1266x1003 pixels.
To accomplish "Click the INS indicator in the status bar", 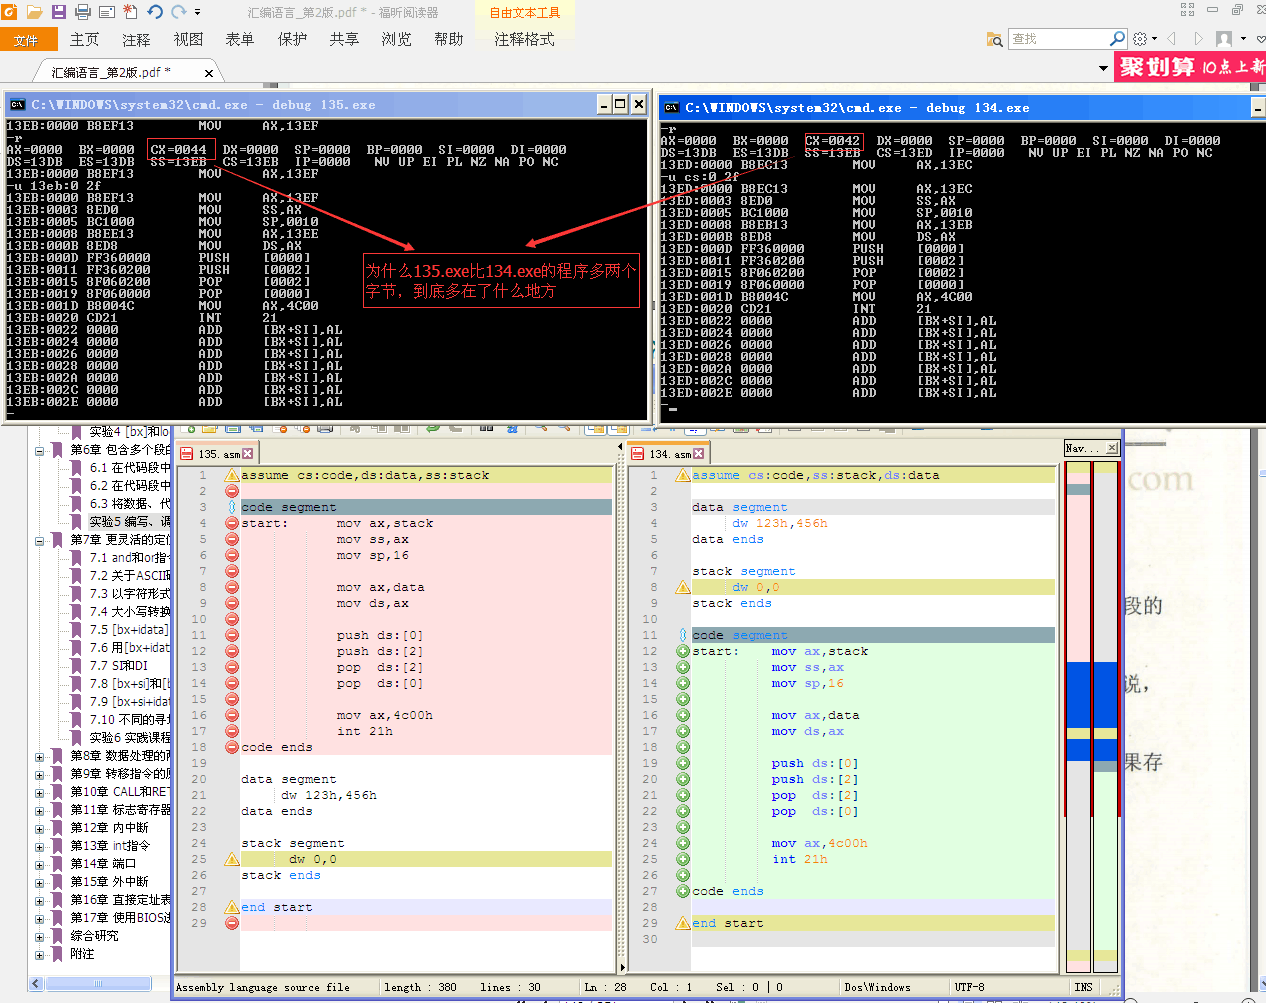I will click(1084, 987).
